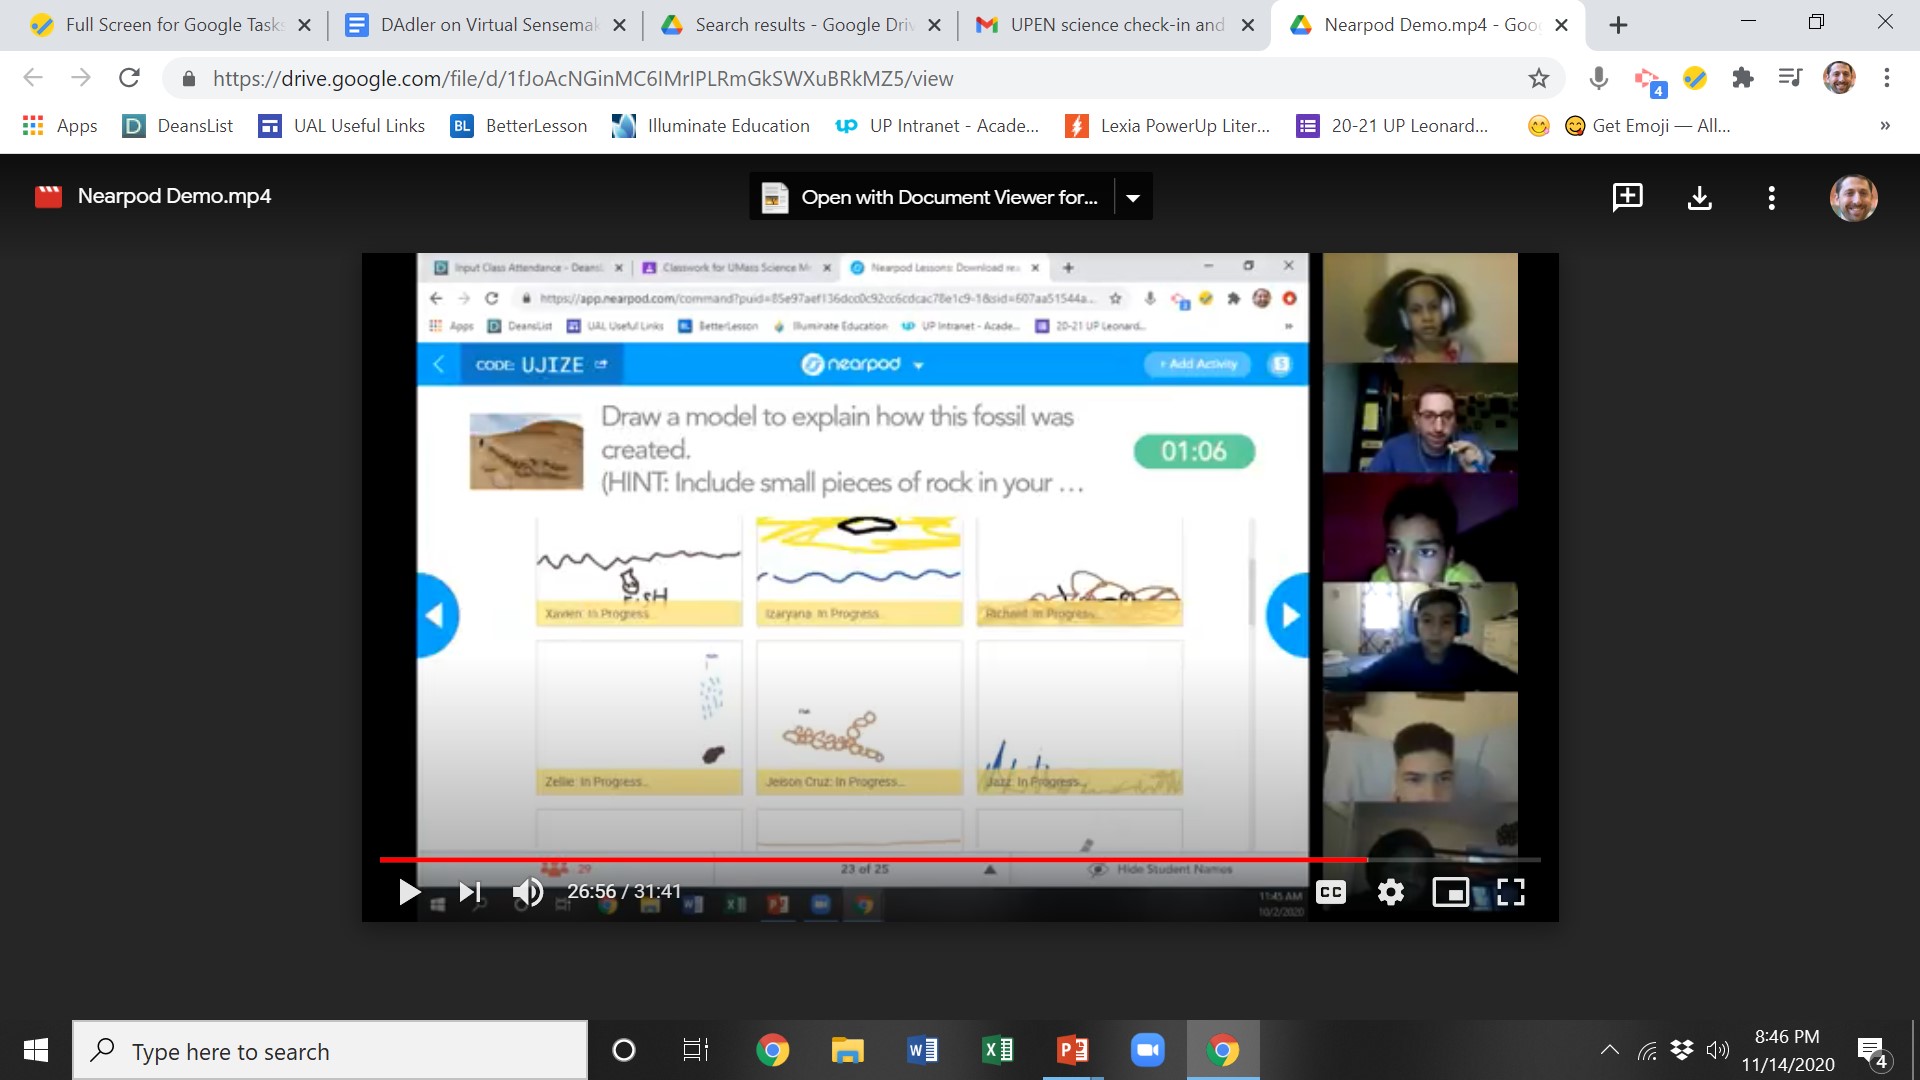Open more actions for the Drive file
The height and width of the screenshot is (1080, 1920).
pos(1771,197)
